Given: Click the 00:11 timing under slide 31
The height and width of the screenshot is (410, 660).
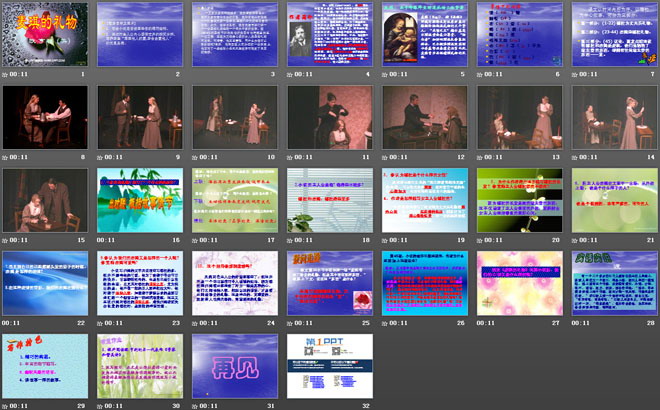Looking at the screenshot, I should (x=208, y=406).
